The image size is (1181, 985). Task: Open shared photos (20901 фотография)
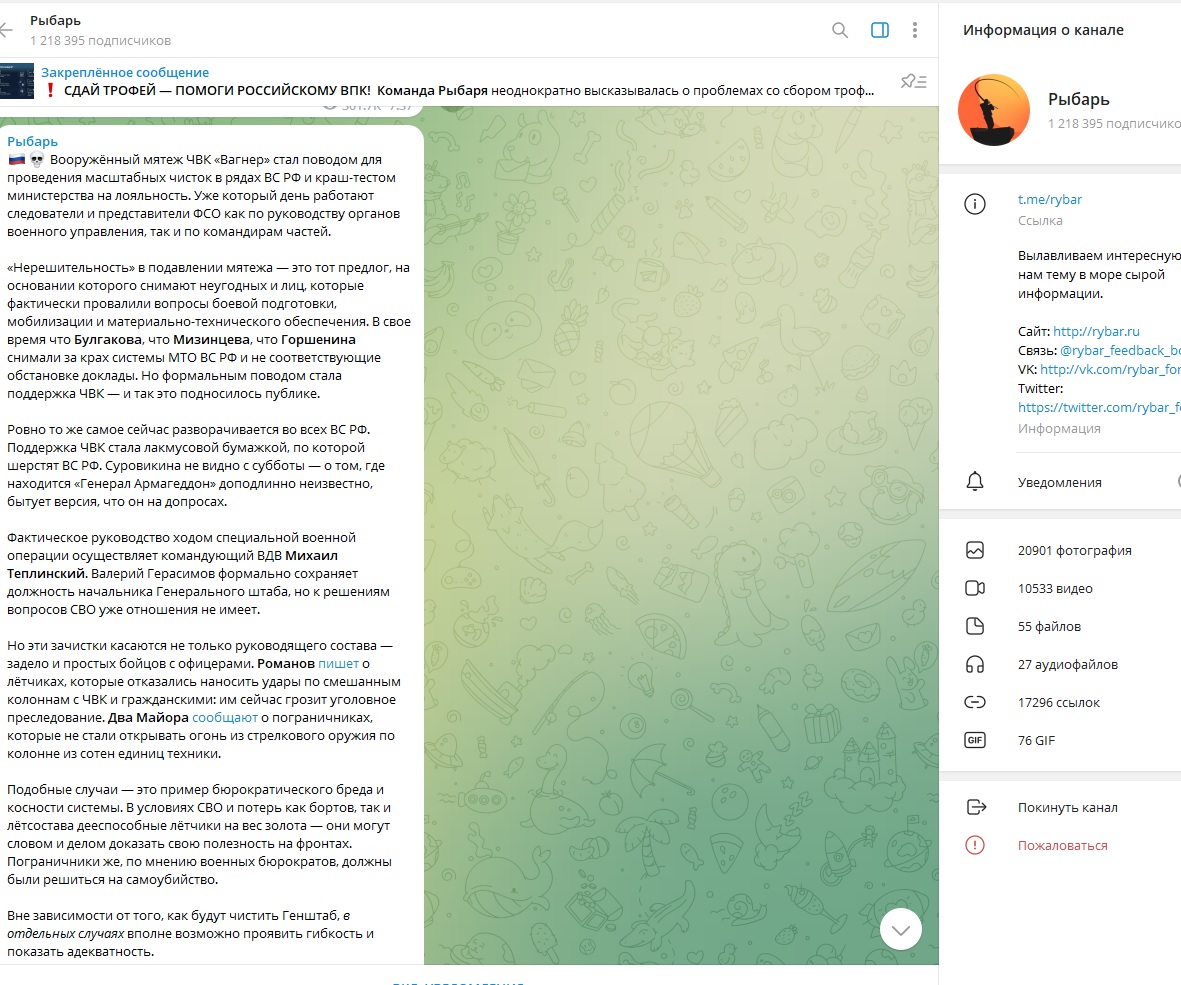(x=1074, y=550)
